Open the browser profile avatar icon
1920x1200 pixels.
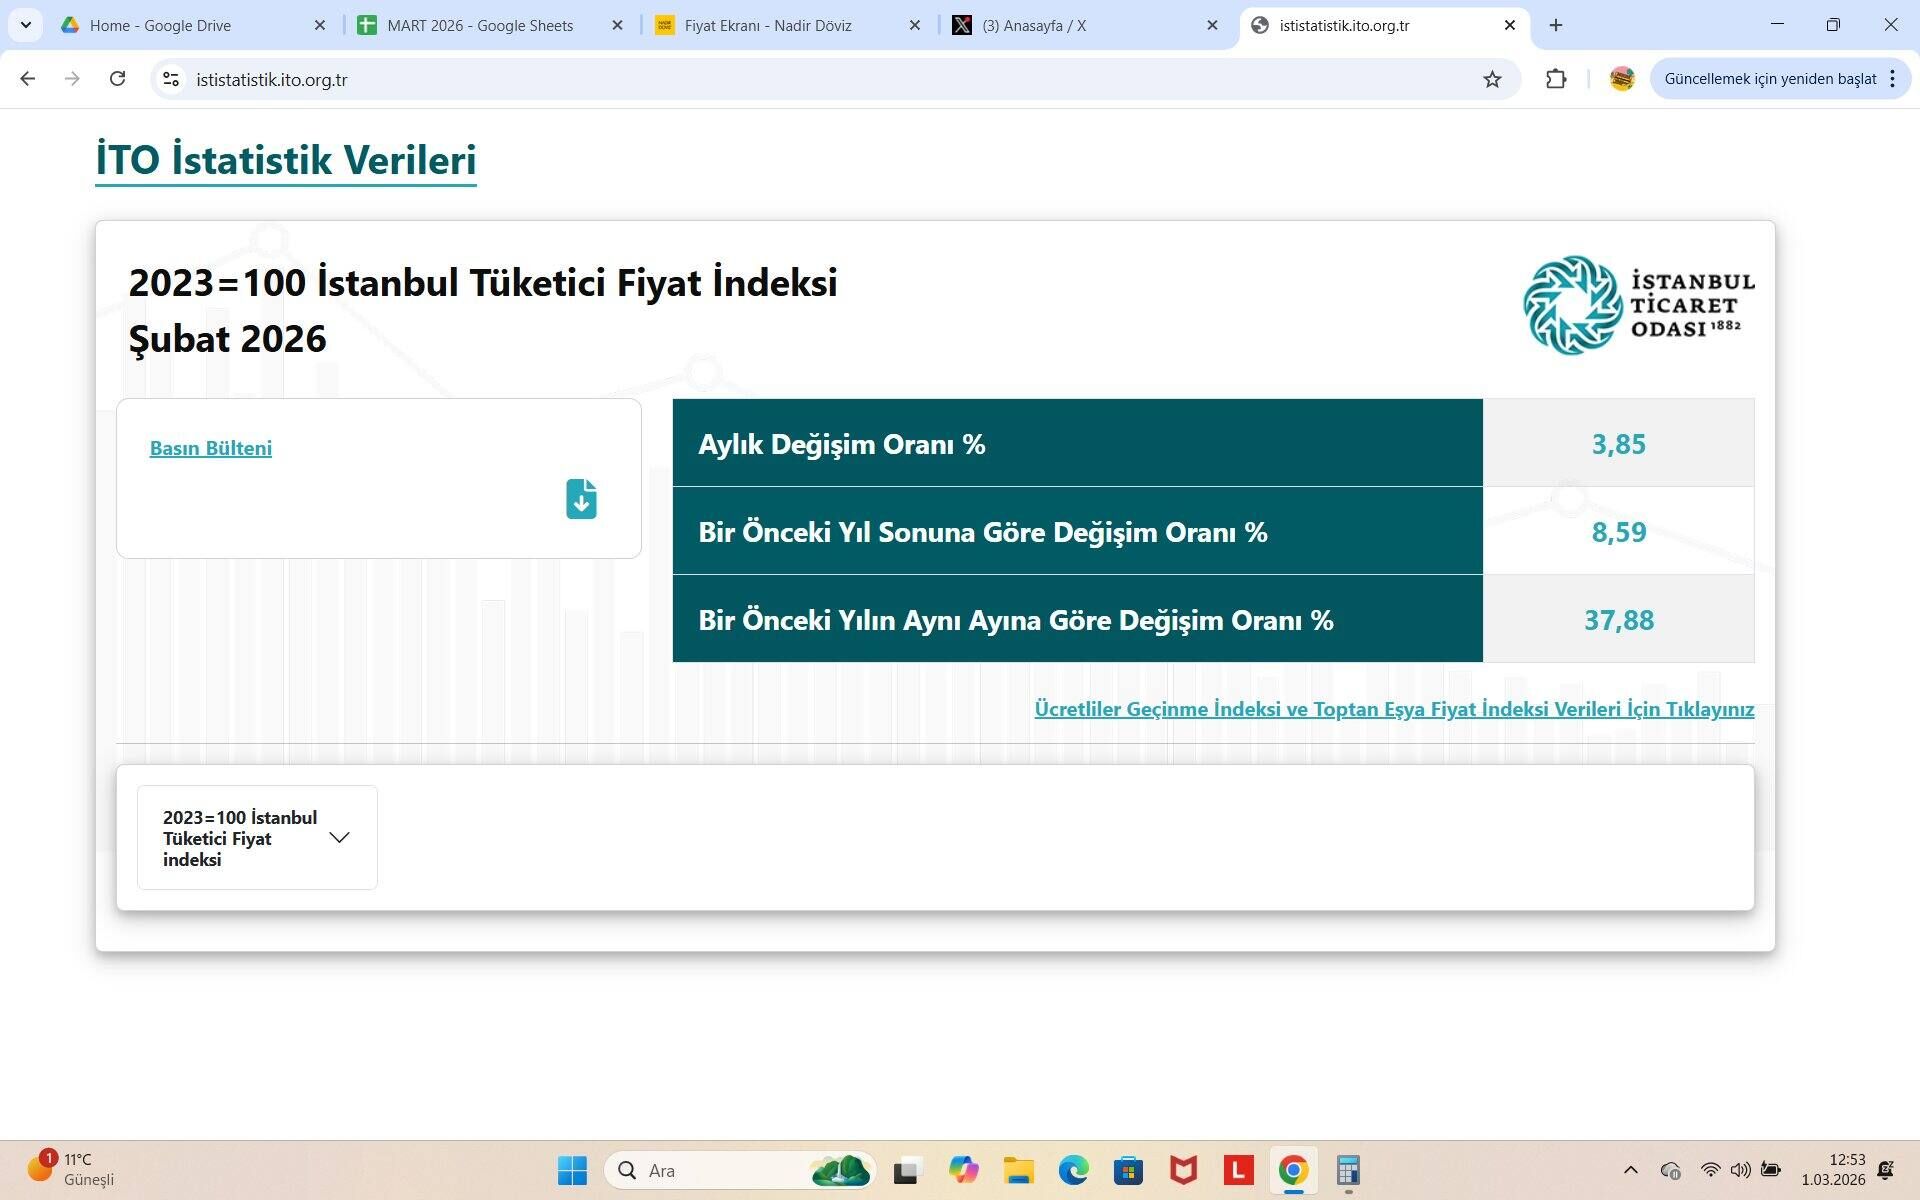1622,79
